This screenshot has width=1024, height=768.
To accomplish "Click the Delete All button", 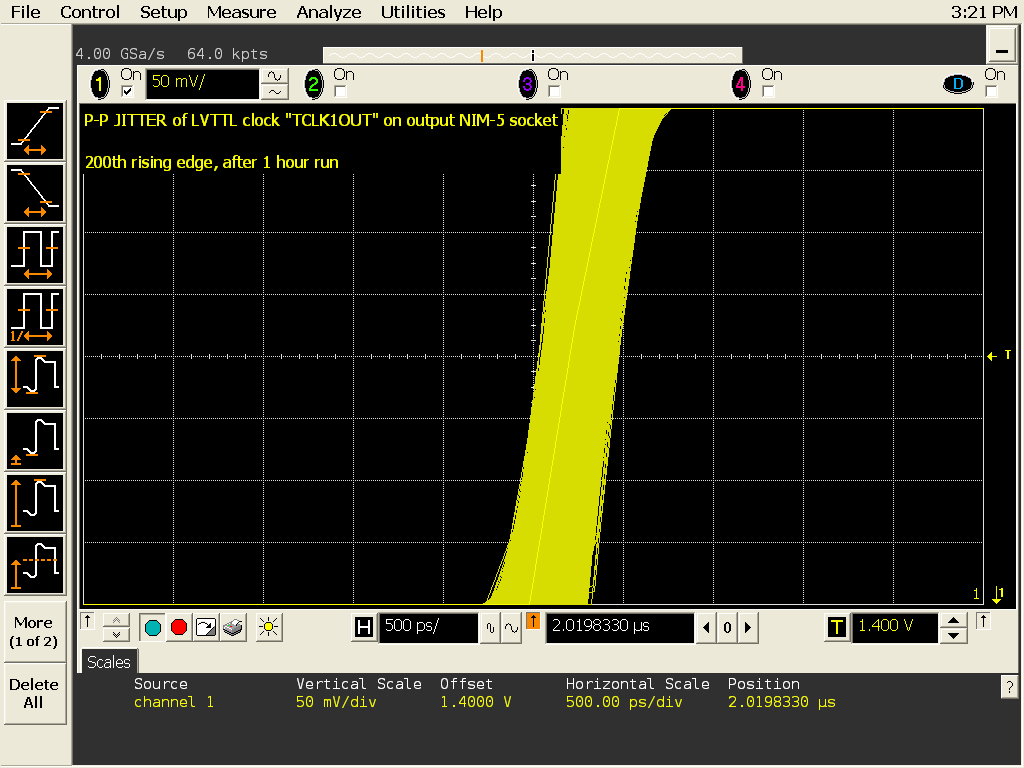I will [x=34, y=694].
